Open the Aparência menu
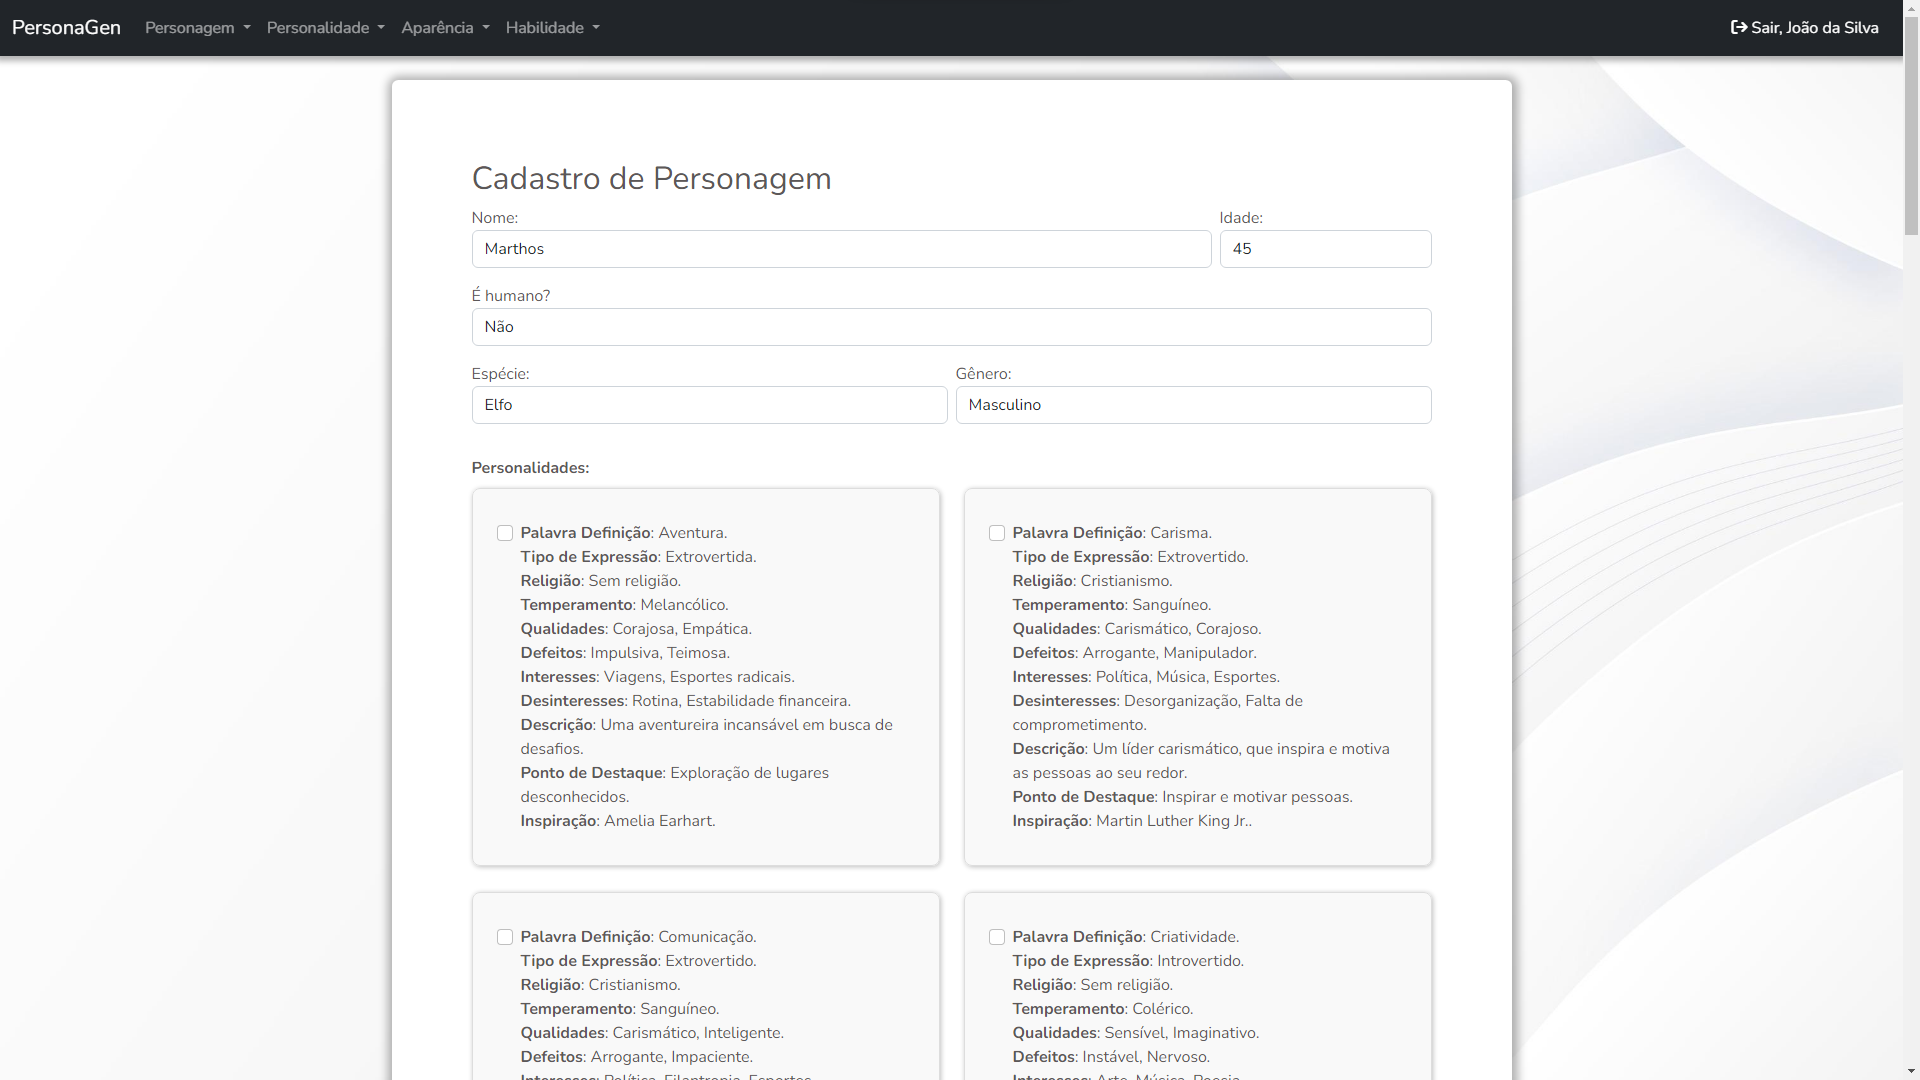The height and width of the screenshot is (1080, 1920). coord(445,28)
